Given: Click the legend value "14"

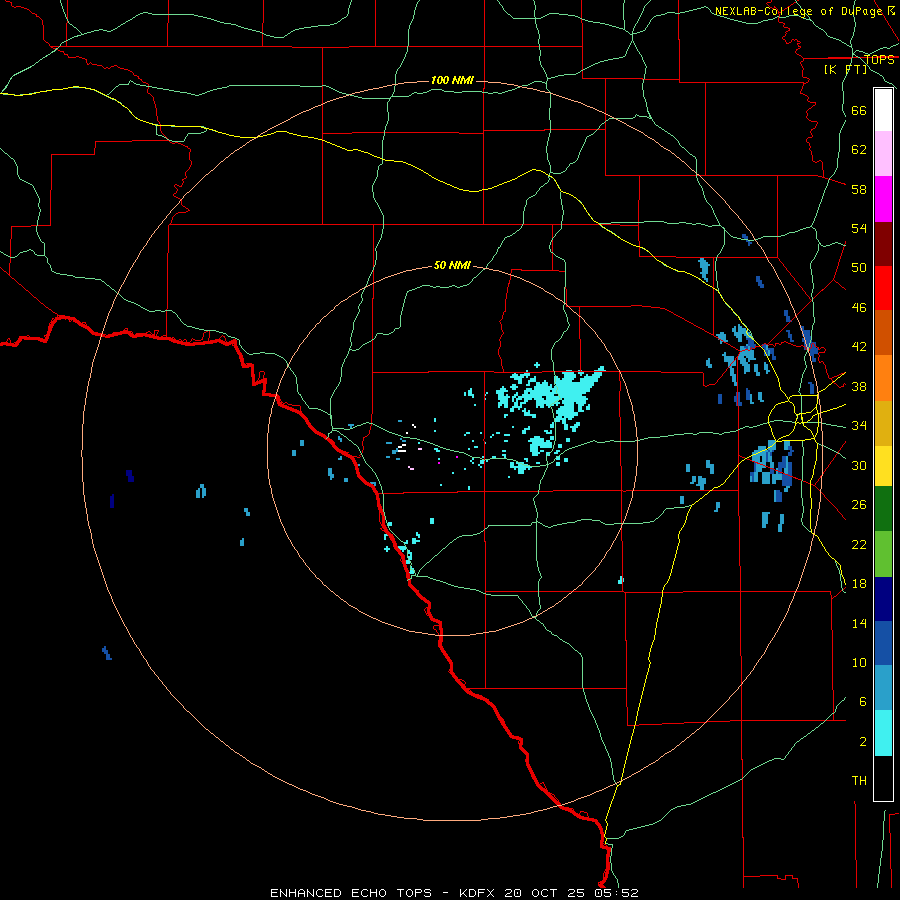Looking at the screenshot, I should click(x=859, y=623).
